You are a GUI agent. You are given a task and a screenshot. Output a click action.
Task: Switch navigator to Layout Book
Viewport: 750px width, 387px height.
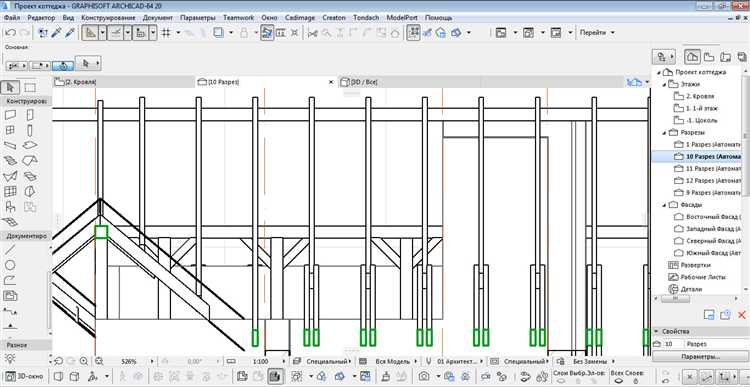[726, 57]
